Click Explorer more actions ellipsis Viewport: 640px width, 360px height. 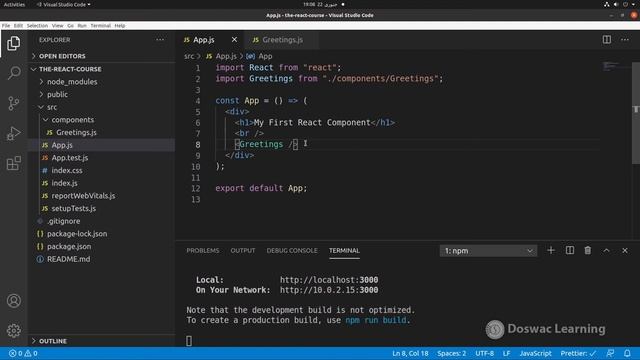pyautogui.click(x=160, y=40)
